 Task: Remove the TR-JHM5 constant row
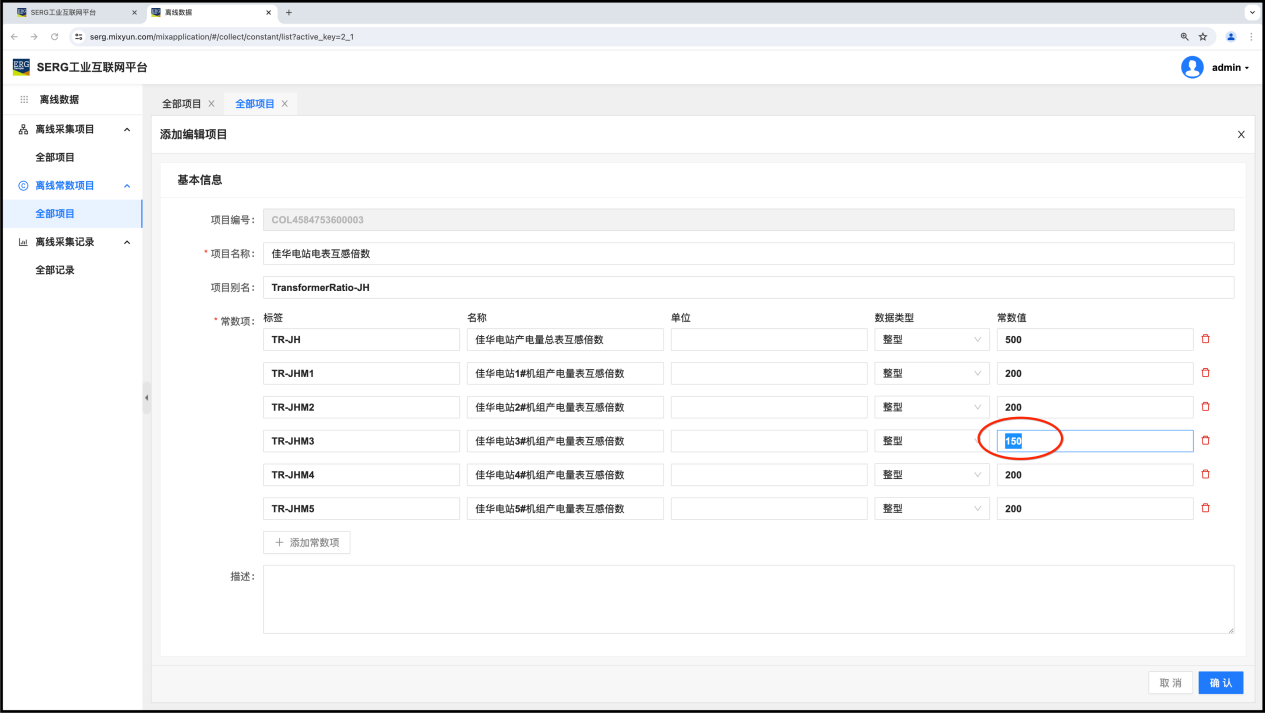tap(1205, 508)
